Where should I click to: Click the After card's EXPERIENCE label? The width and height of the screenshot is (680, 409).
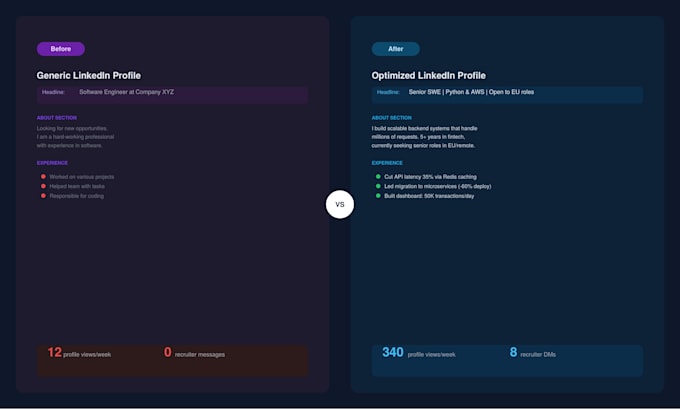(387, 163)
